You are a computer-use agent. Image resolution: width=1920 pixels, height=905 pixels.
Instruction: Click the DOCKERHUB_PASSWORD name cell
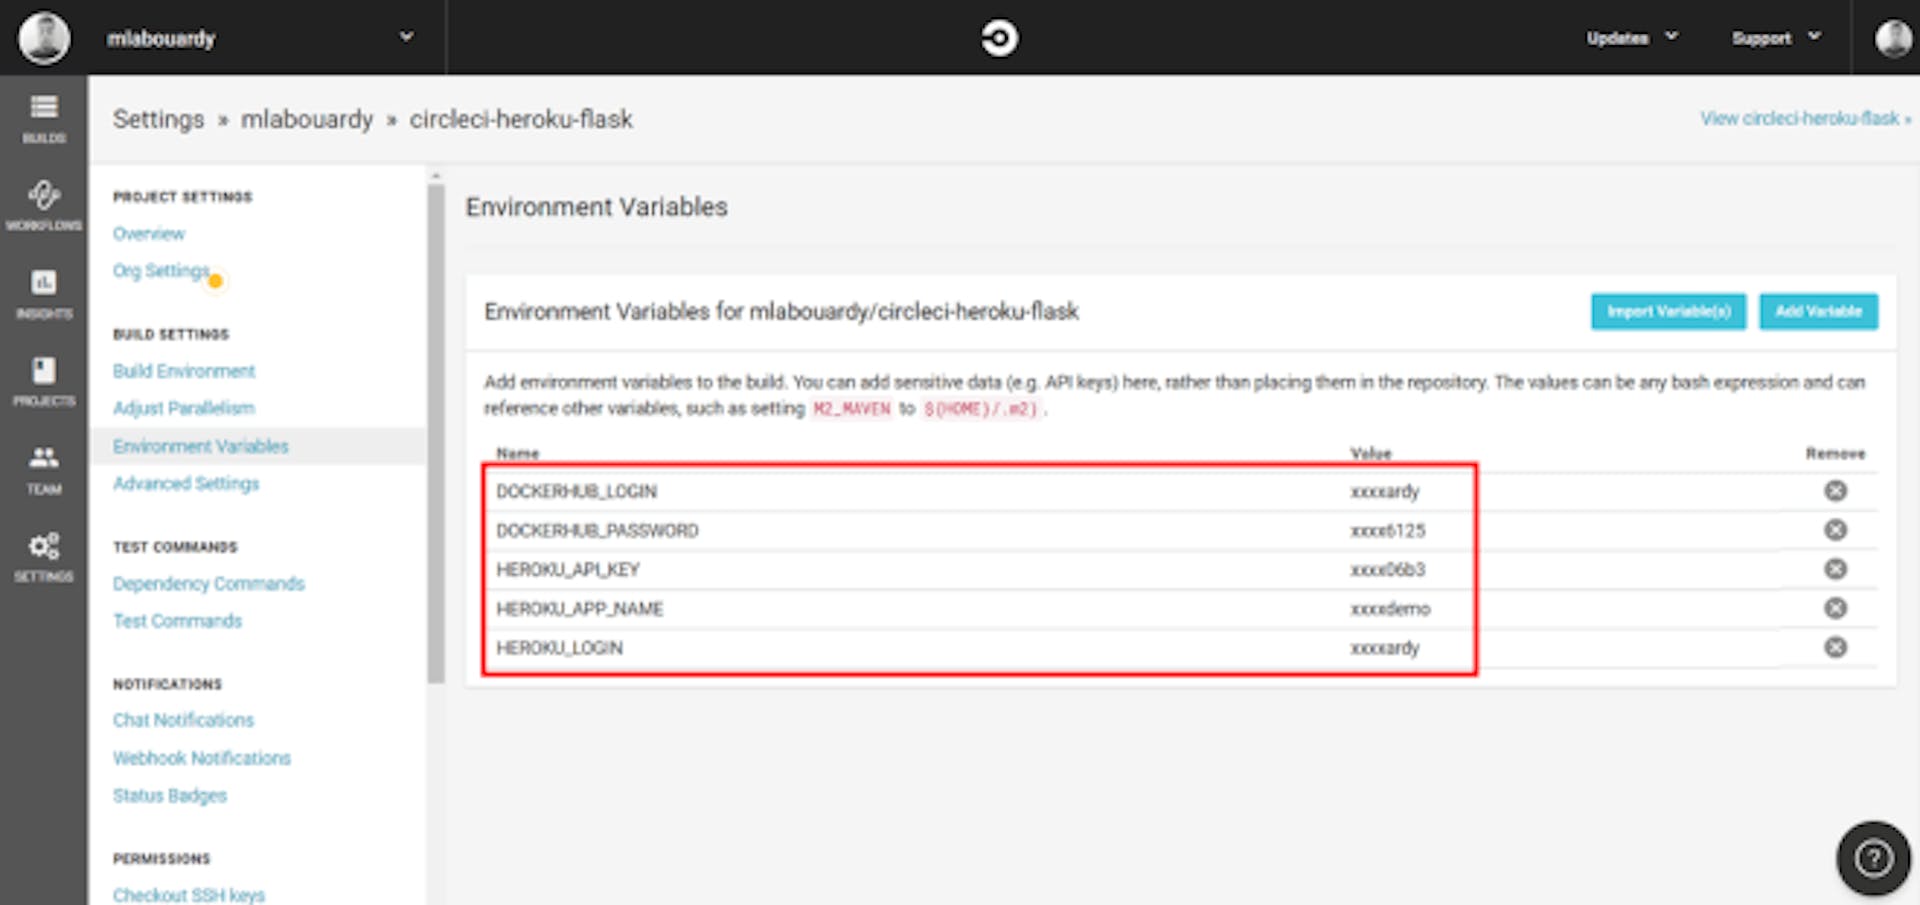597,530
